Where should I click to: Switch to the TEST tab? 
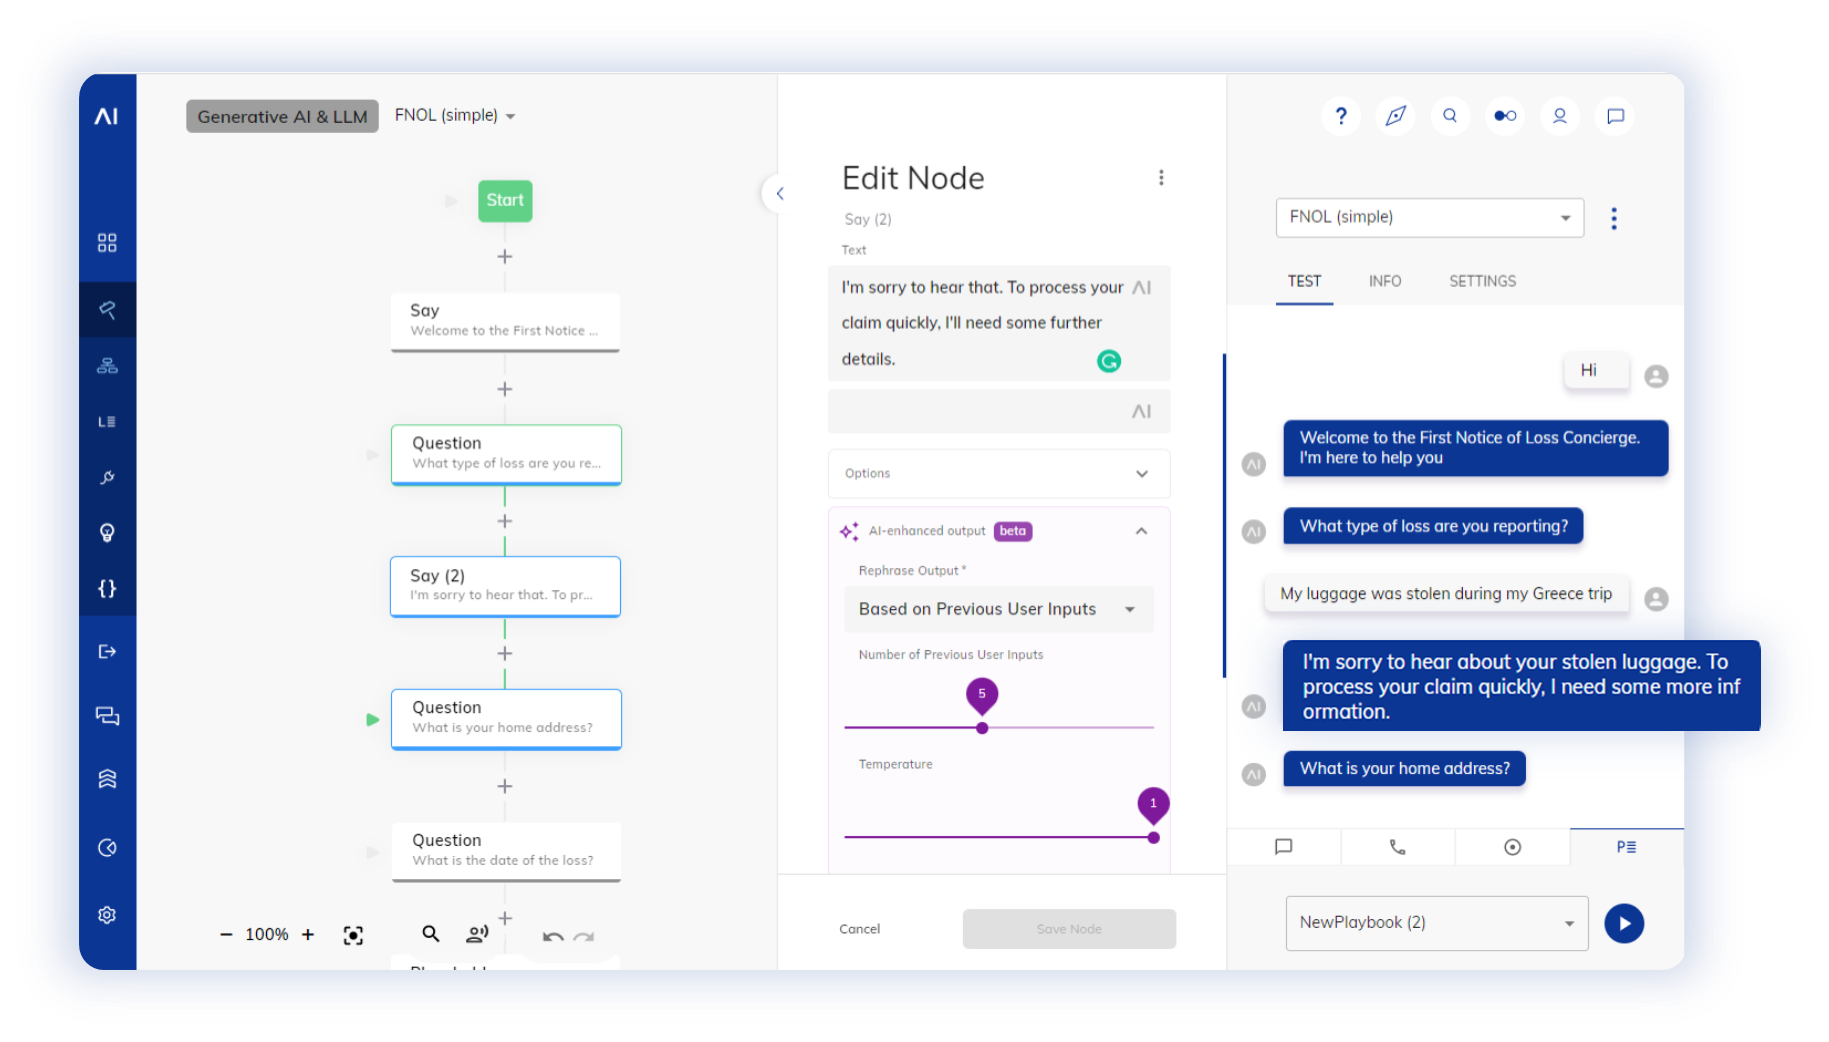pyautogui.click(x=1304, y=282)
